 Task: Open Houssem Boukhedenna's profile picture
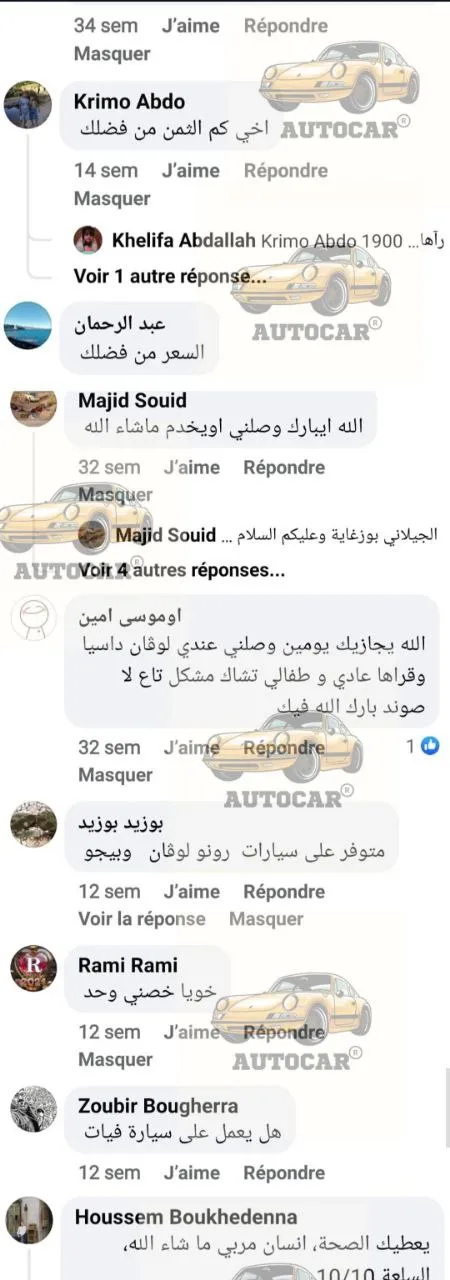click(29, 1220)
